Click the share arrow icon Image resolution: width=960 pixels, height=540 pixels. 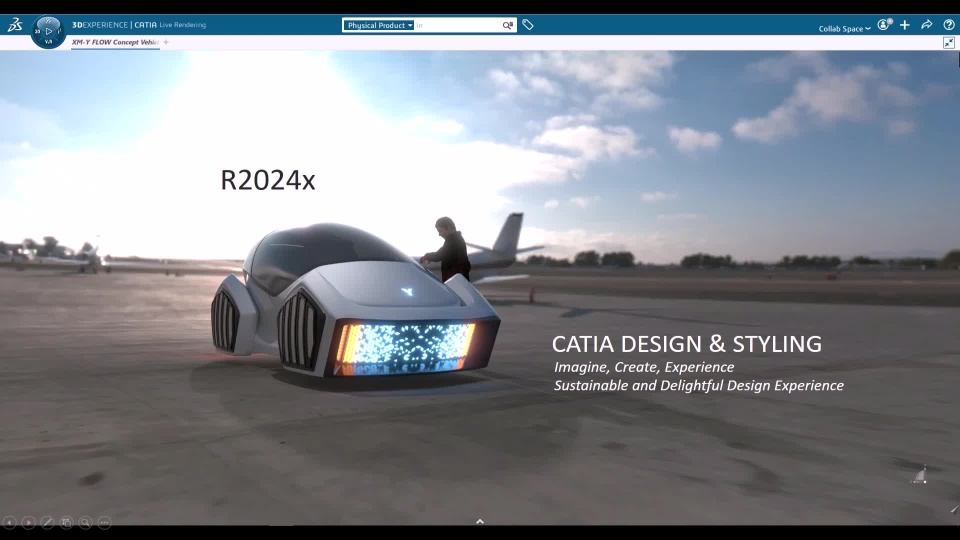tap(926, 24)
